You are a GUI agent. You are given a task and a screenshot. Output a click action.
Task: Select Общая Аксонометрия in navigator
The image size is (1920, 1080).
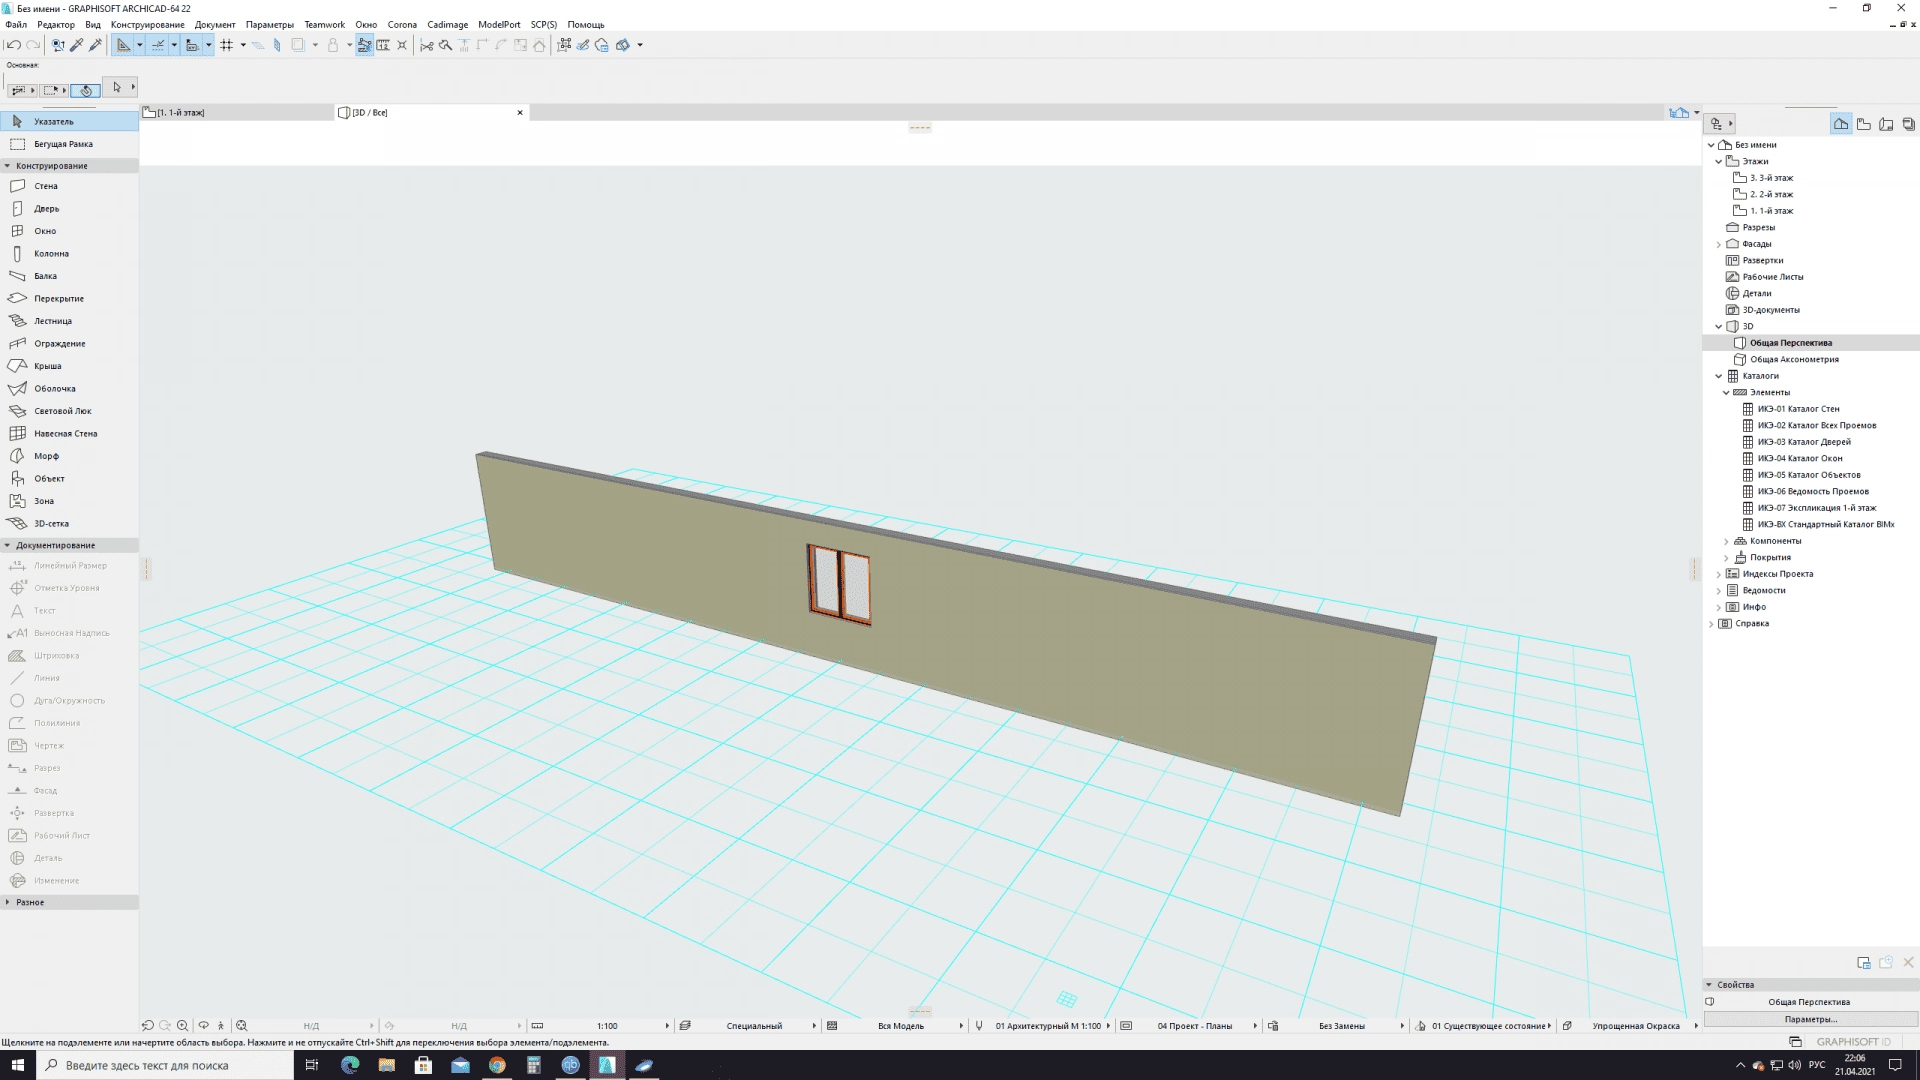(x=1794, y=359)
